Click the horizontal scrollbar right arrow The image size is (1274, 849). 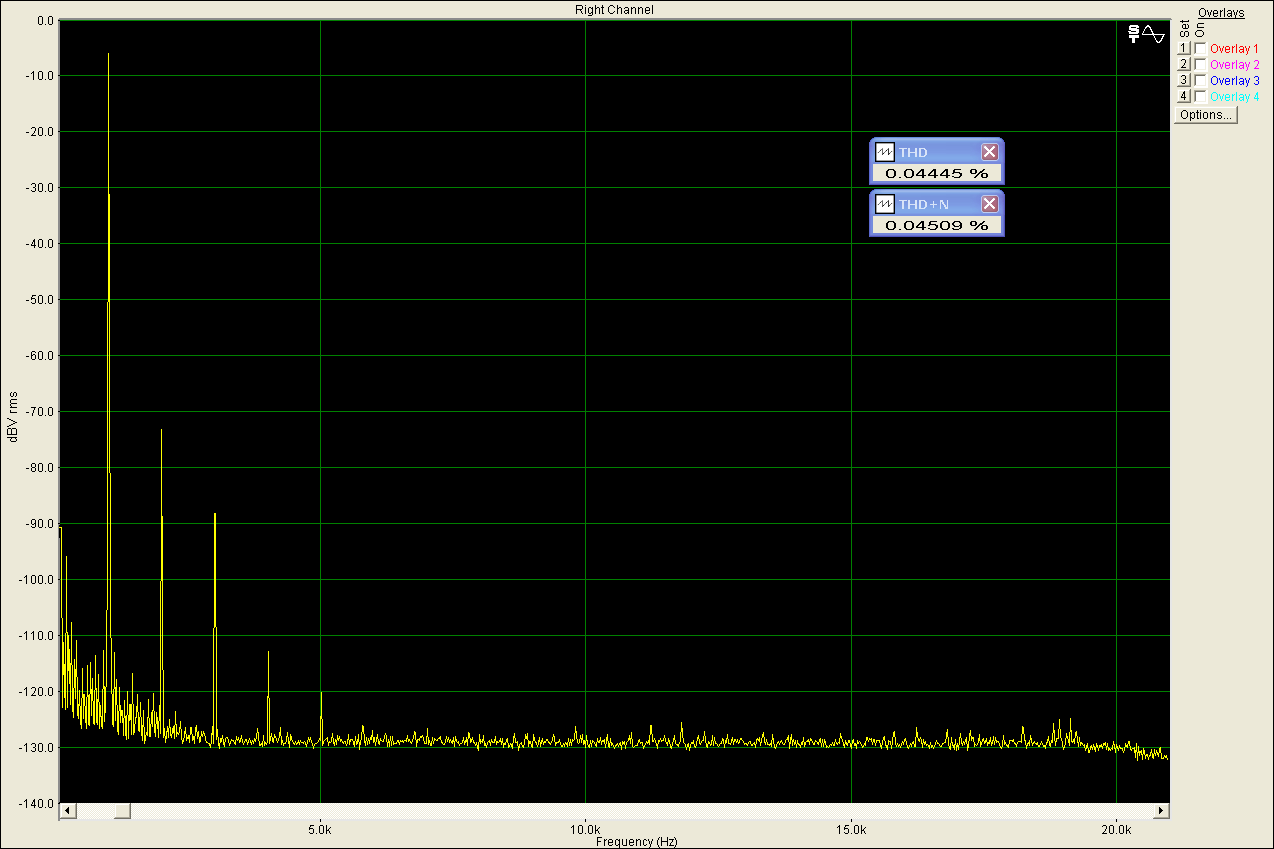pyautogui.click(x=1160, y=811)
